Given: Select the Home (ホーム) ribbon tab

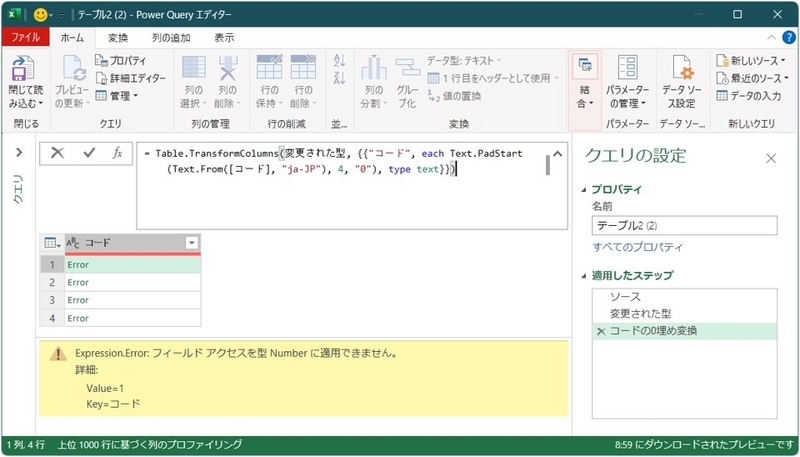Looking at the screenshot, I should click(x=72, y=38).
